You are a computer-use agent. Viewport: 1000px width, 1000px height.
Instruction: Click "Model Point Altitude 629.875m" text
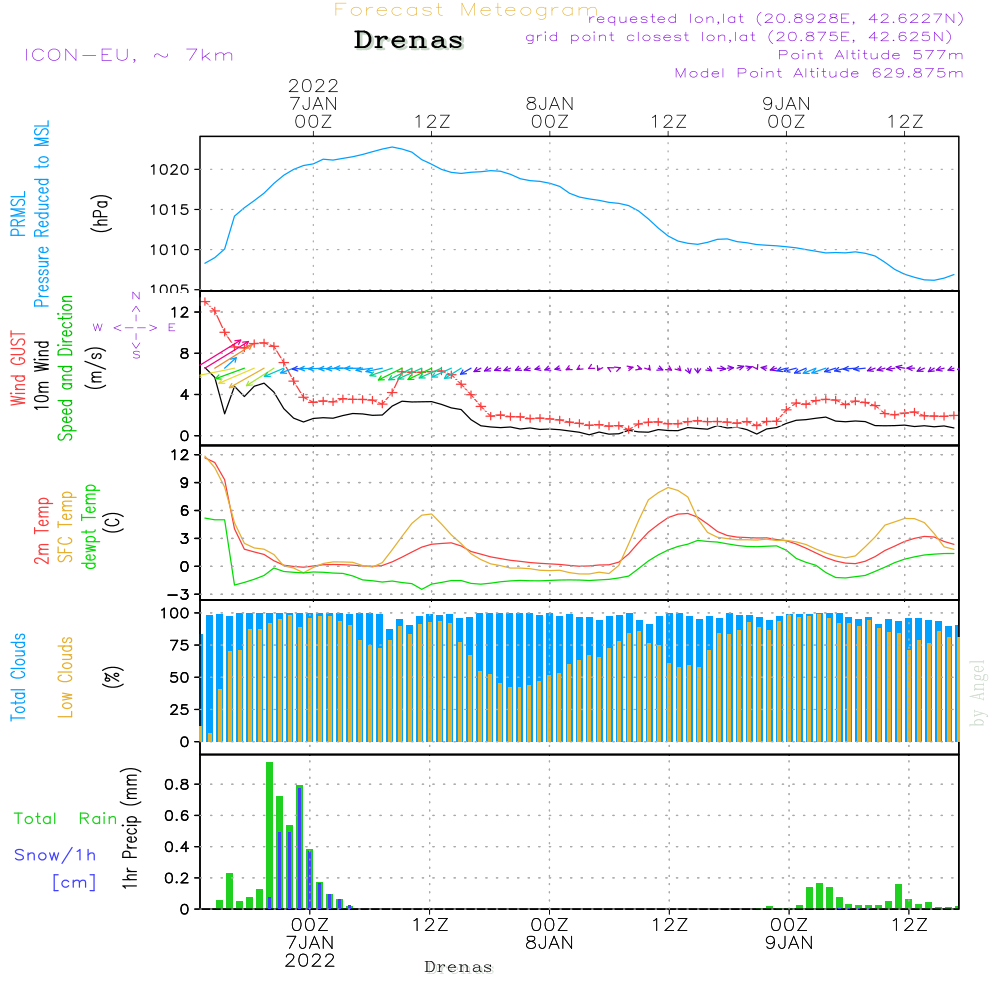point(819,73)
